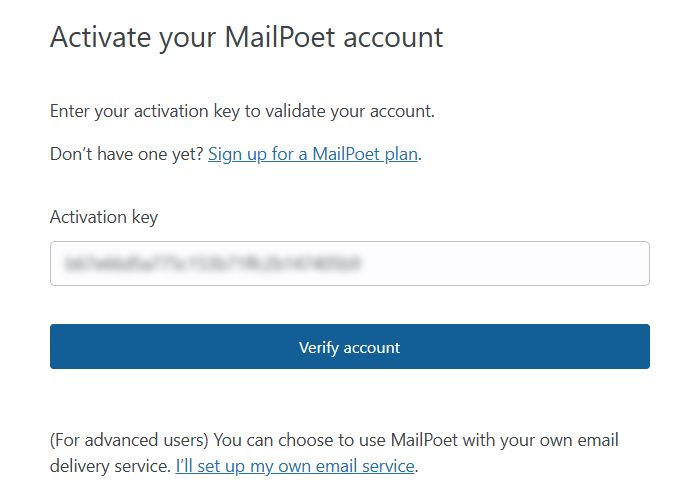Click "email service" in the bottom link
The image size is (695, 487).
[x=364, y=465]
